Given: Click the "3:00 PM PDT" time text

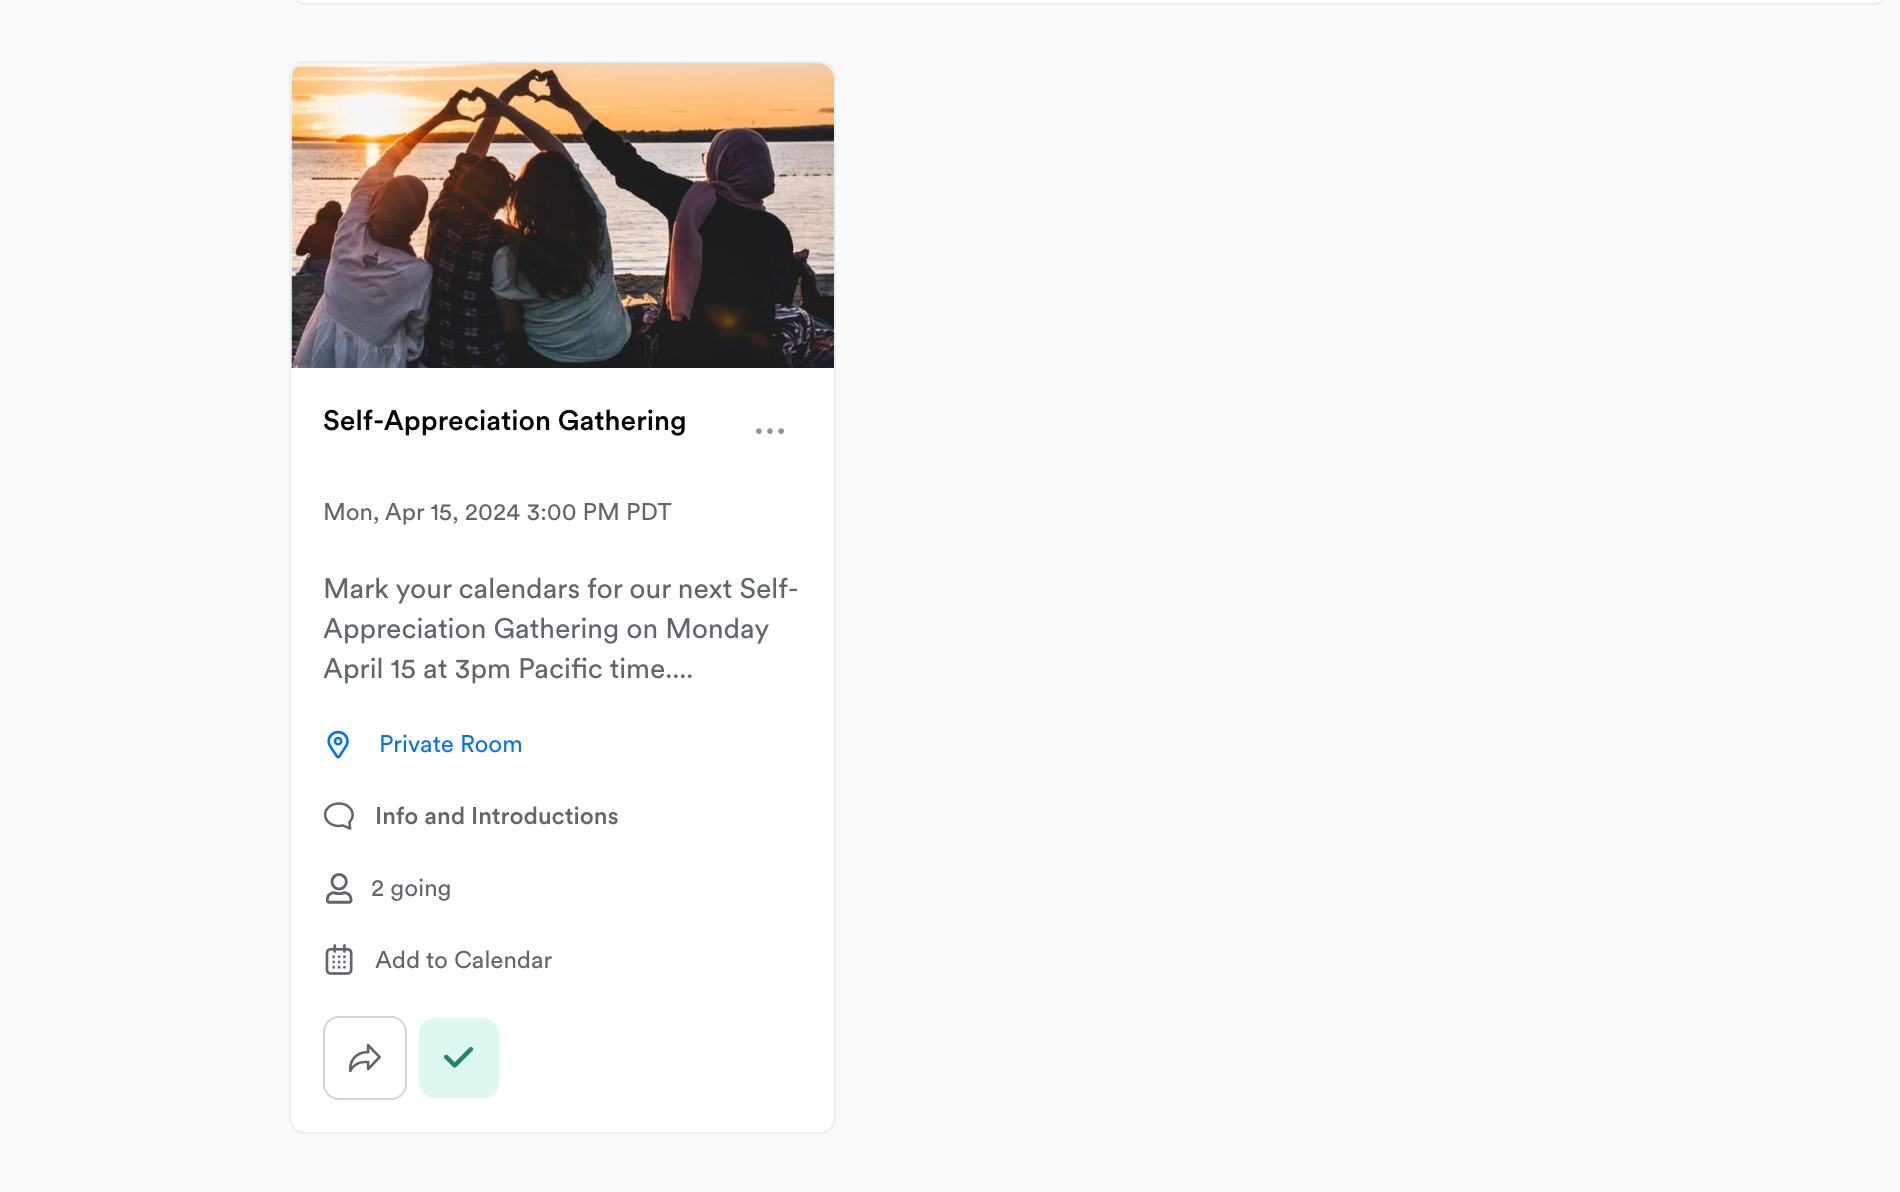Looking at the screenshot, I should click(598, 512).
